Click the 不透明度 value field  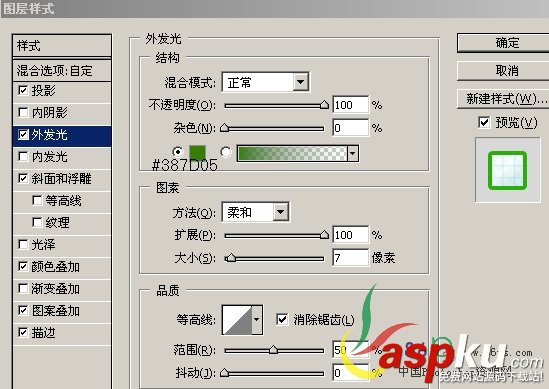click(350, 105)
